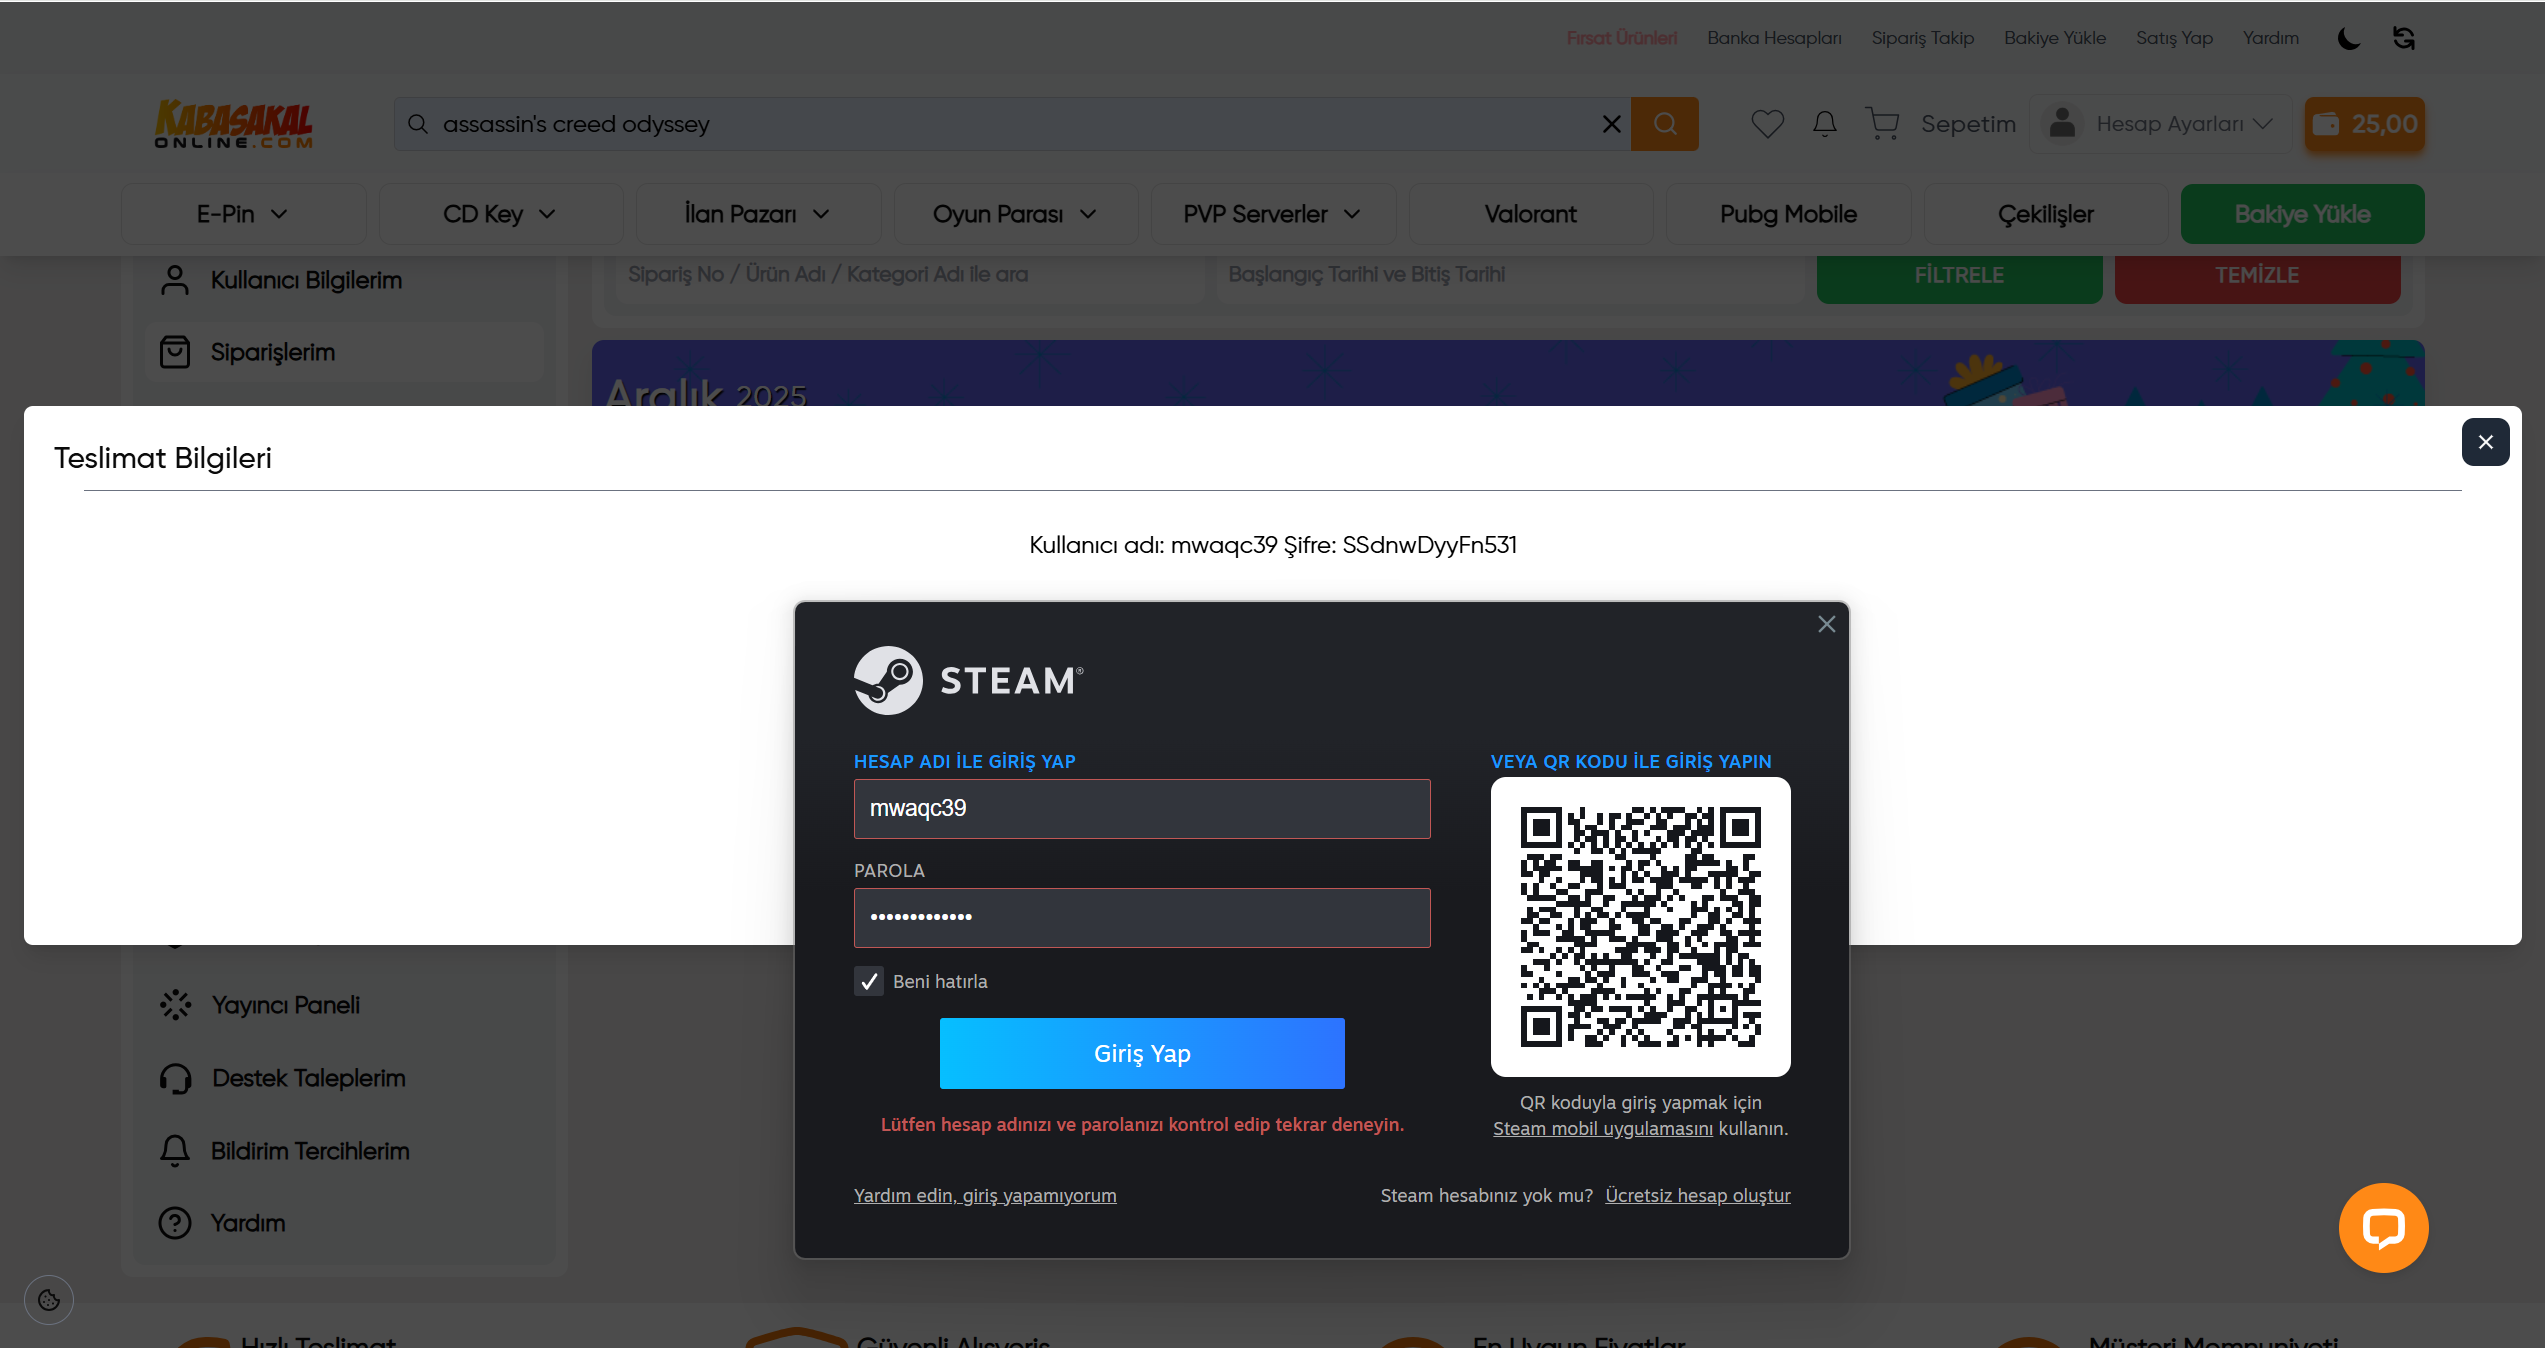The height and width of the screenshot is (1348, 2545).
Task: Click the Steam QR code image
Action: [x=1641, y=927]
